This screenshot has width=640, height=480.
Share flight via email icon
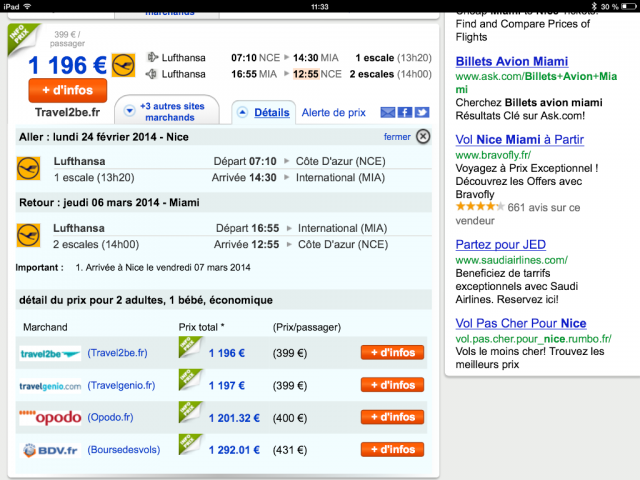[388, 112]
